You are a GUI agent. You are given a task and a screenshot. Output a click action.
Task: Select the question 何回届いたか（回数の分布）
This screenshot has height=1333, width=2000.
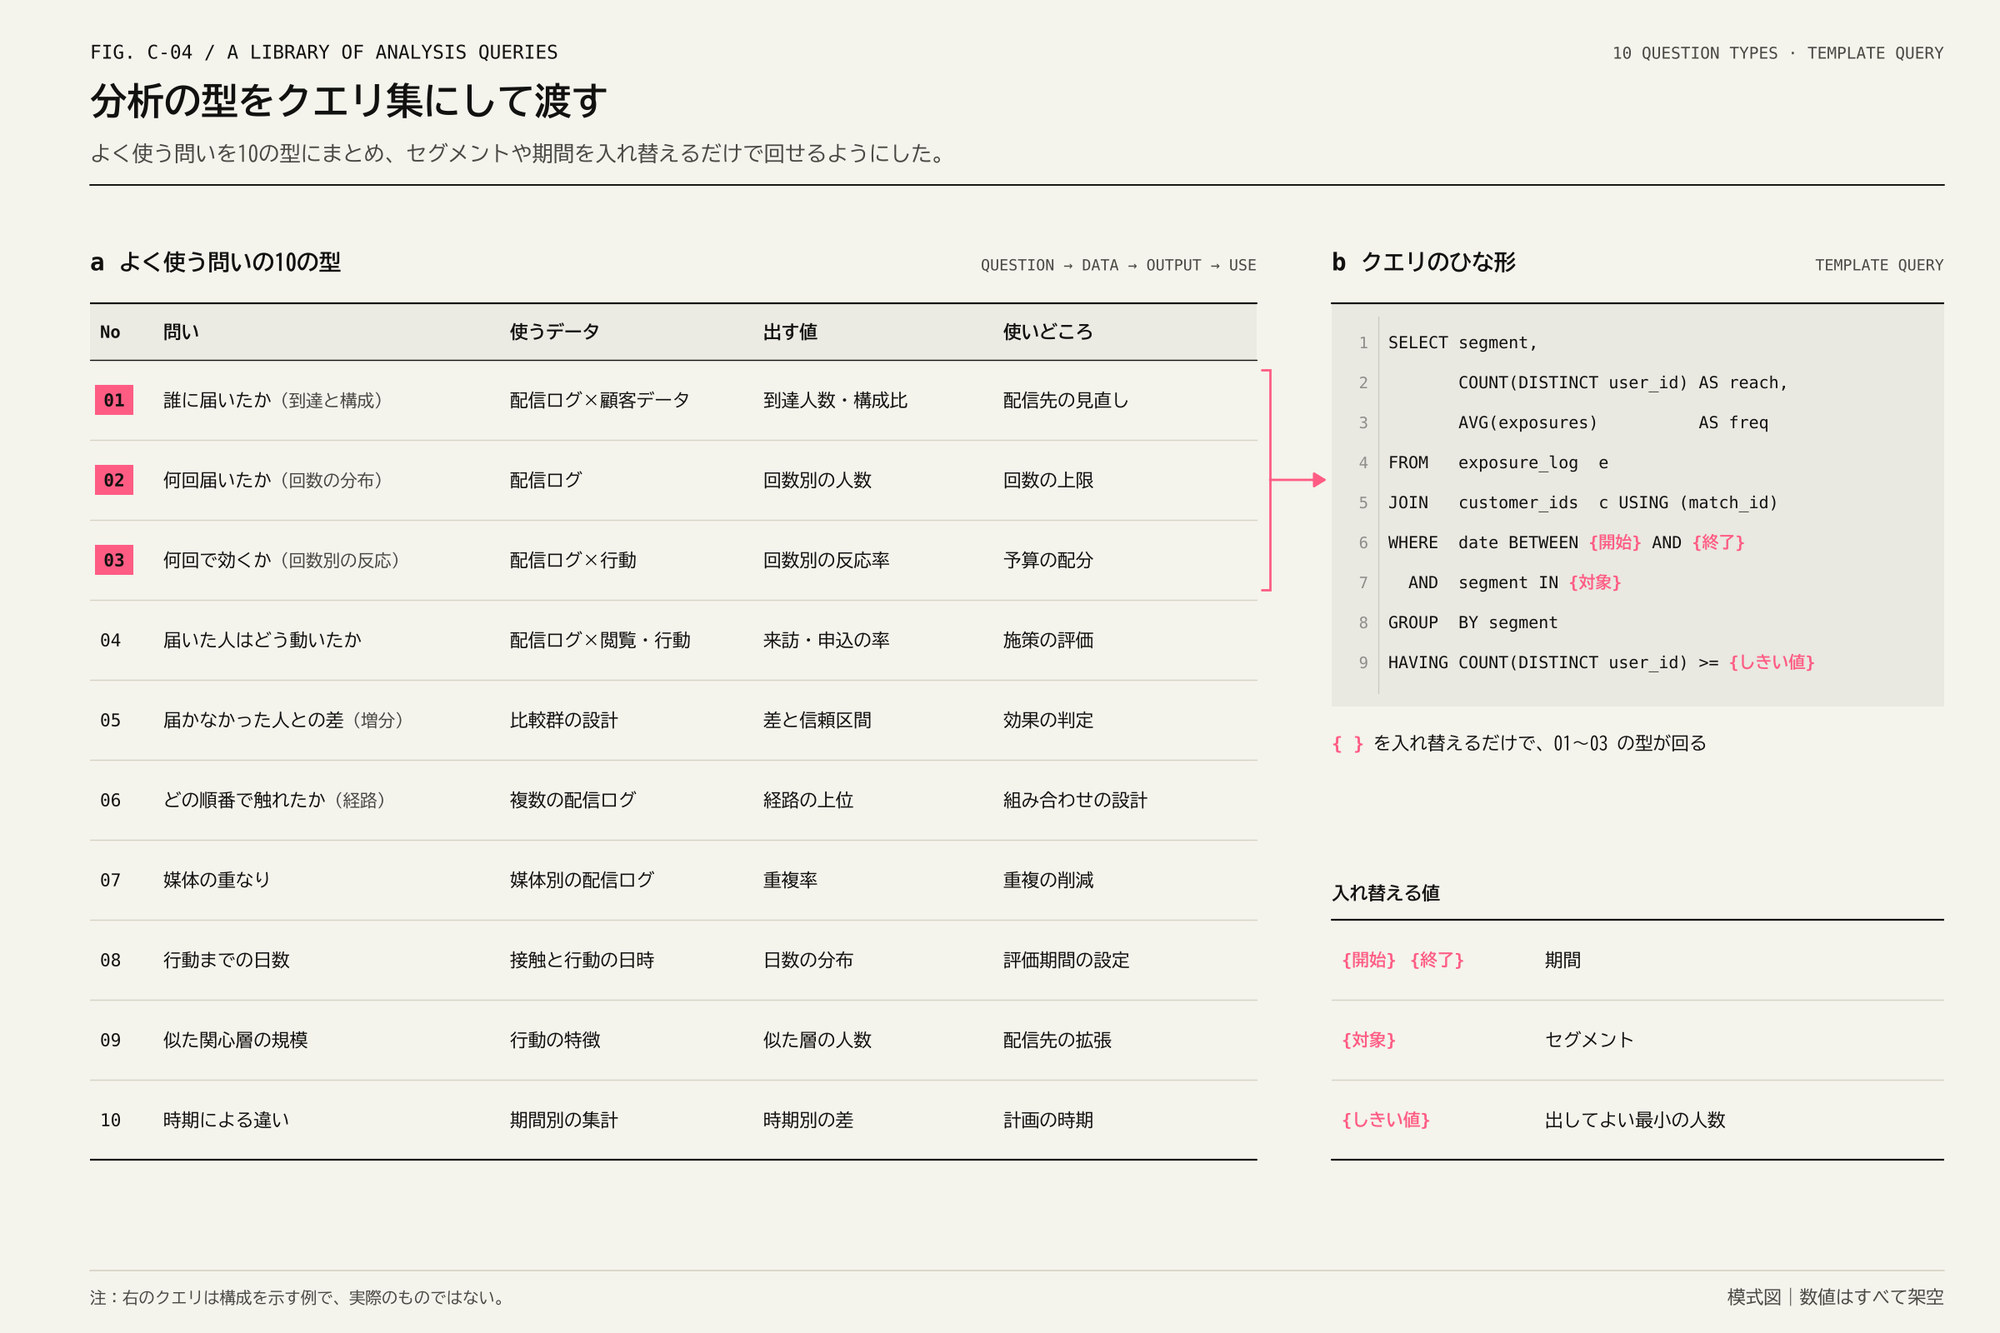click(272, 480)
